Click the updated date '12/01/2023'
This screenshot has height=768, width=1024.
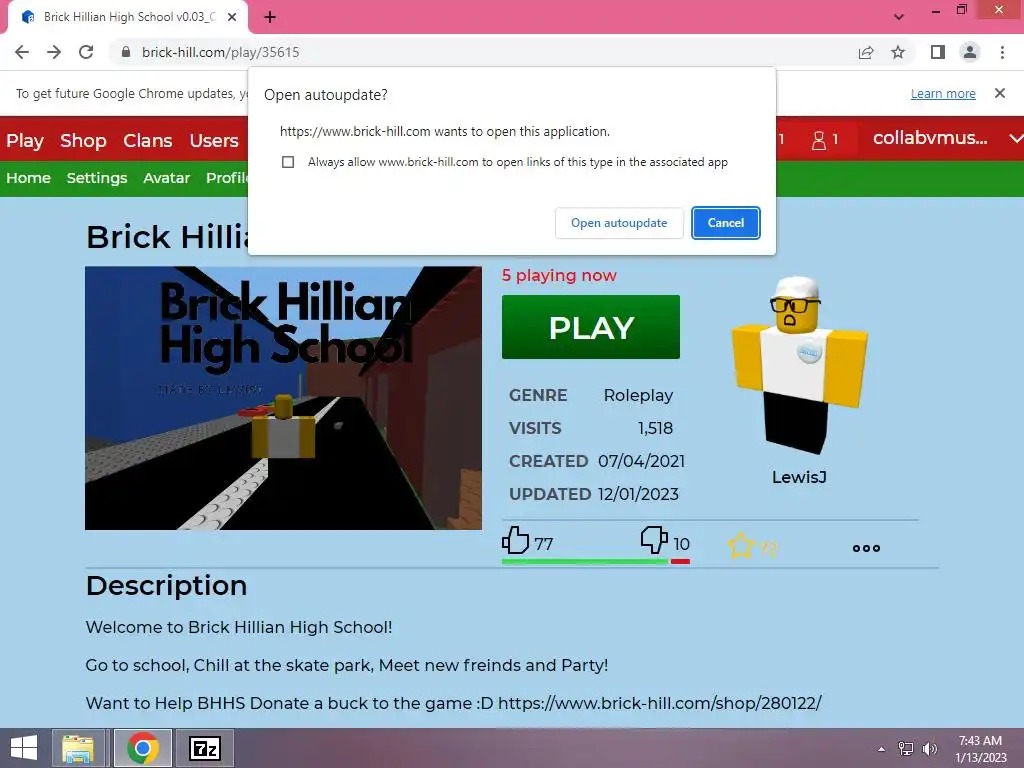tap(638, 494)
